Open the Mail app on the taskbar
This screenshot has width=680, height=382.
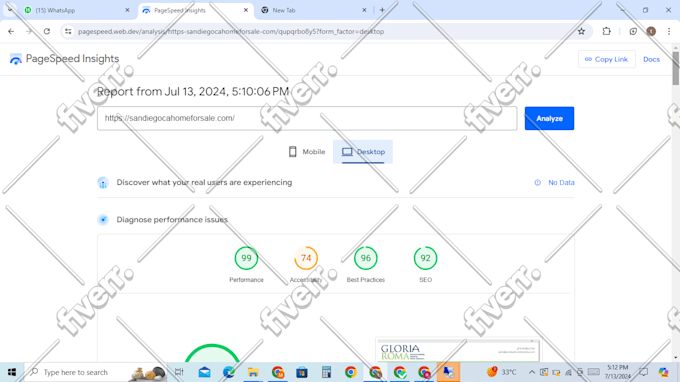[204, 372]
